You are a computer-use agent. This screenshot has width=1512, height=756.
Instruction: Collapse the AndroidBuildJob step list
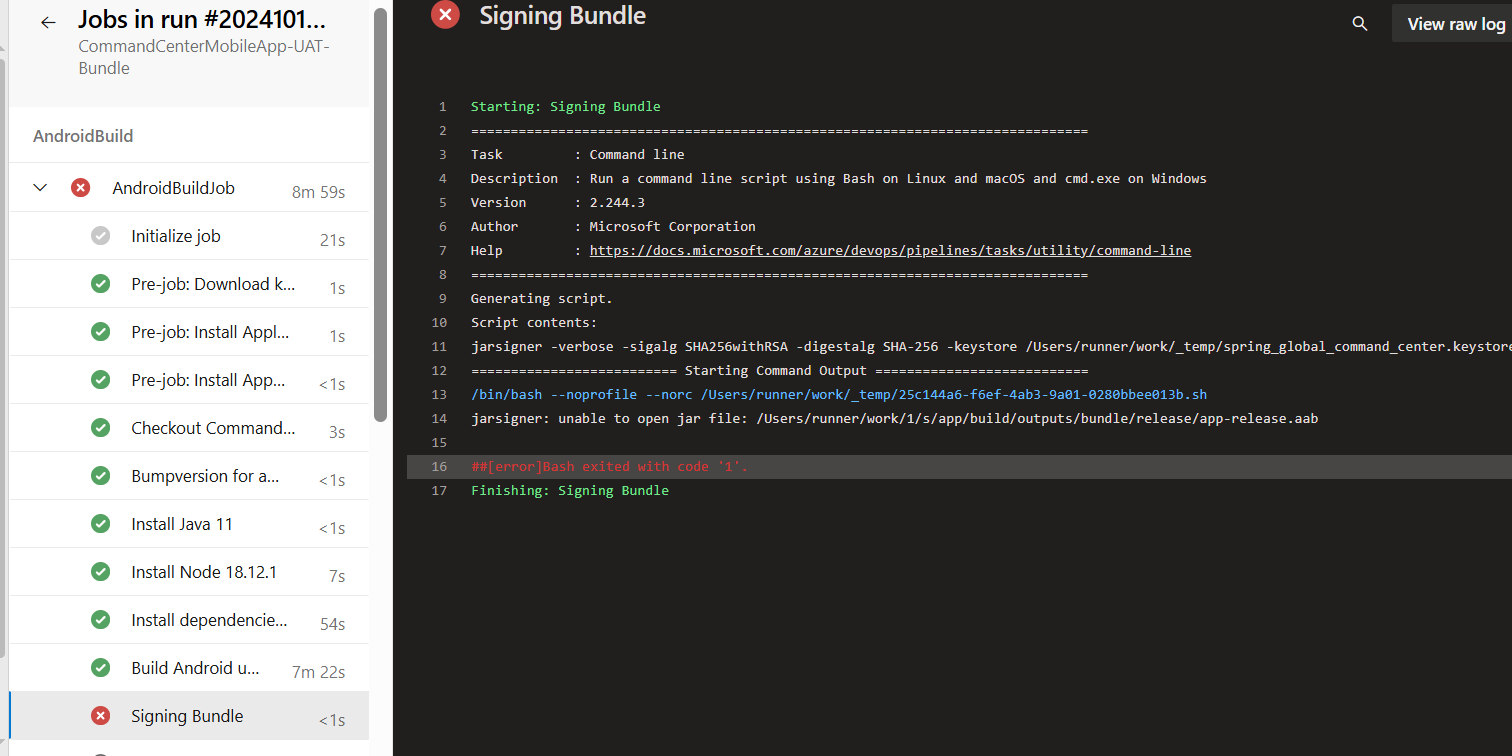(39, 187)
